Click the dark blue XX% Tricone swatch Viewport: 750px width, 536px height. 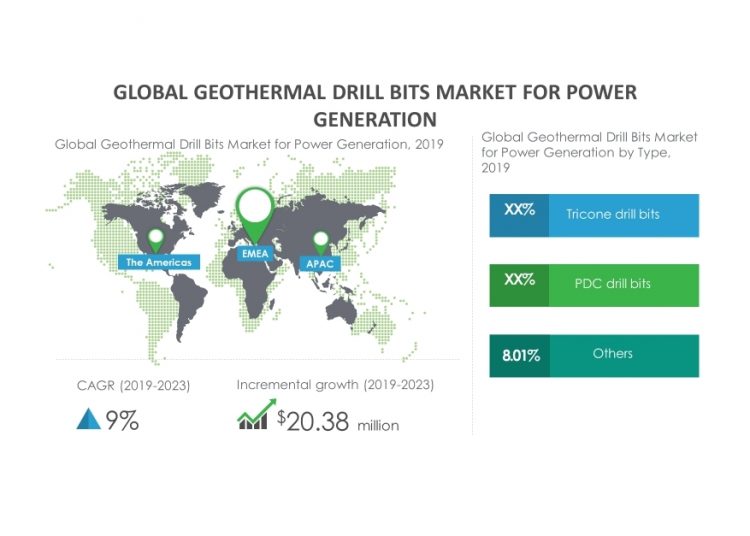[519, 215]
